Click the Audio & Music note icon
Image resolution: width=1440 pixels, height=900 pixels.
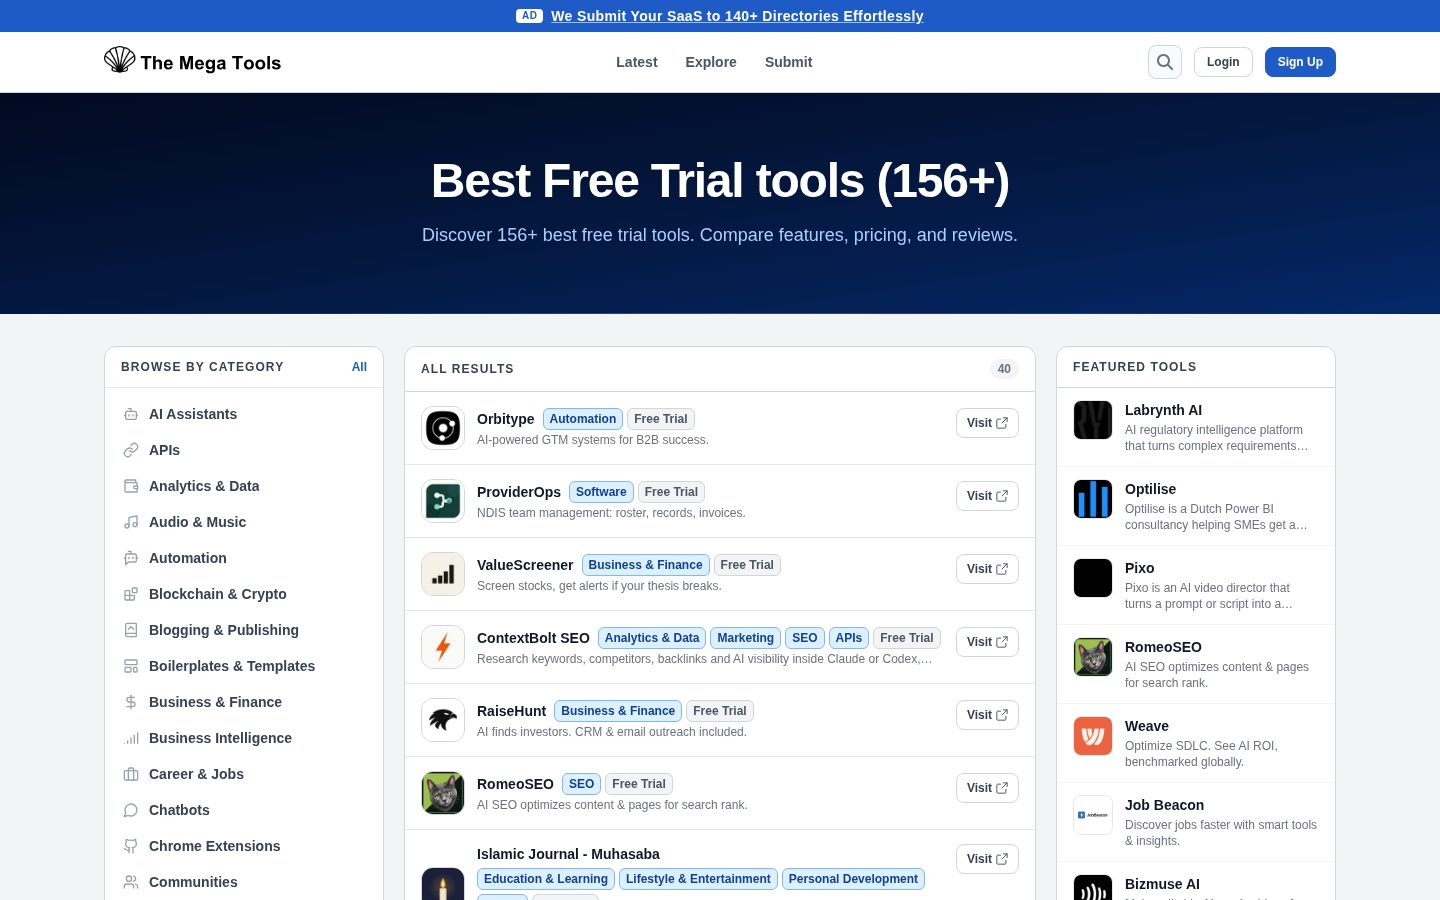pyautogui.click(x=131, y=522)
